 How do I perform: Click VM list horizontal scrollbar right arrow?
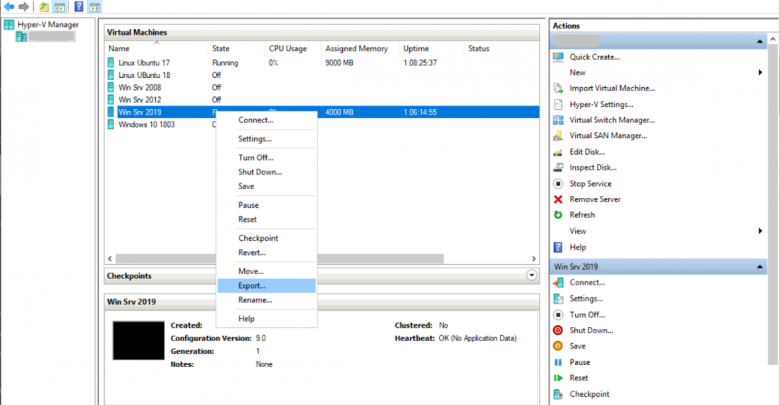tap(534, 259)
